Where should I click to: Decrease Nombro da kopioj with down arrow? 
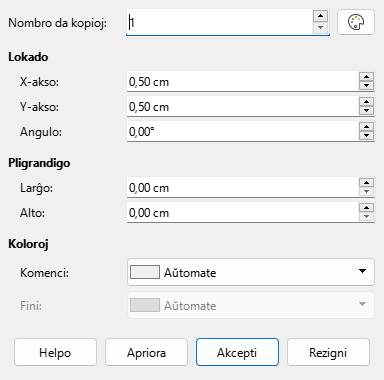point(321,28)
